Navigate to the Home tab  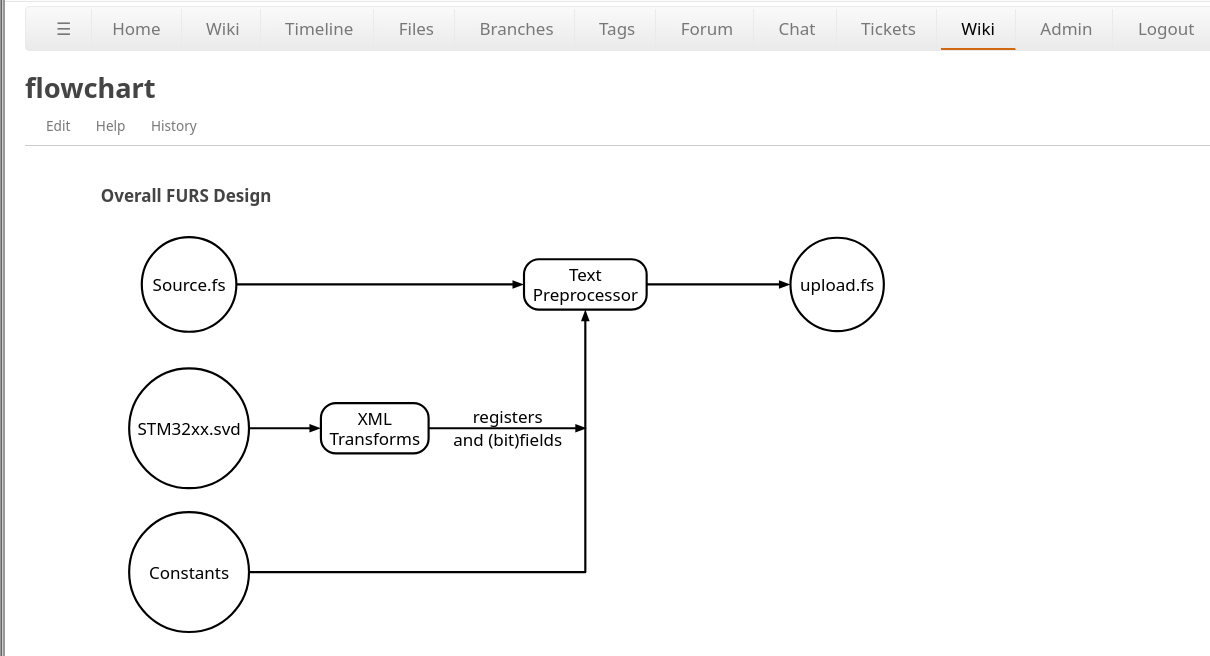[x=136, y=29]
